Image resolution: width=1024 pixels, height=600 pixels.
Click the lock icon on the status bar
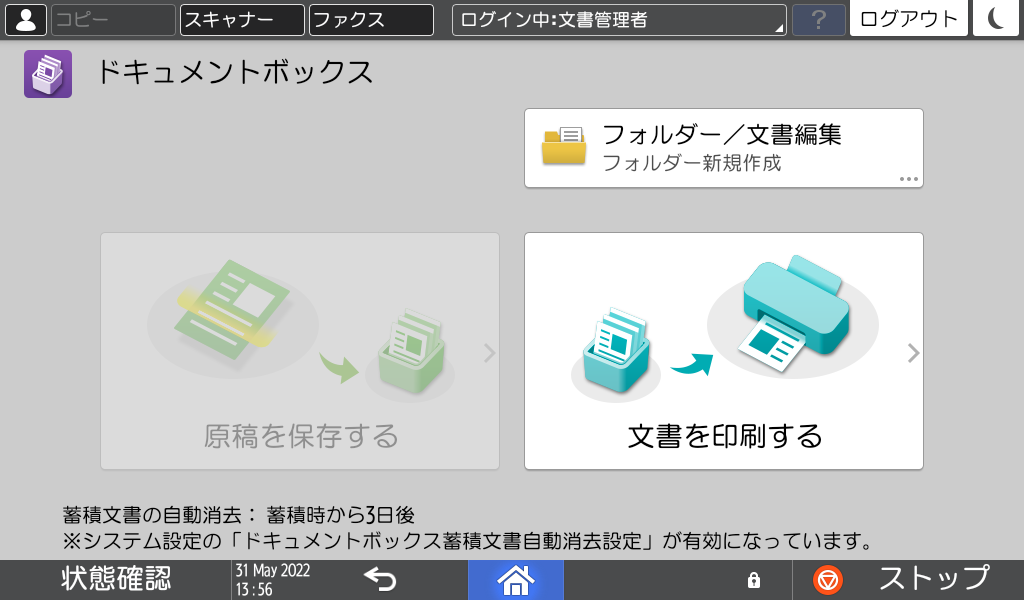(x=755, y=580)
